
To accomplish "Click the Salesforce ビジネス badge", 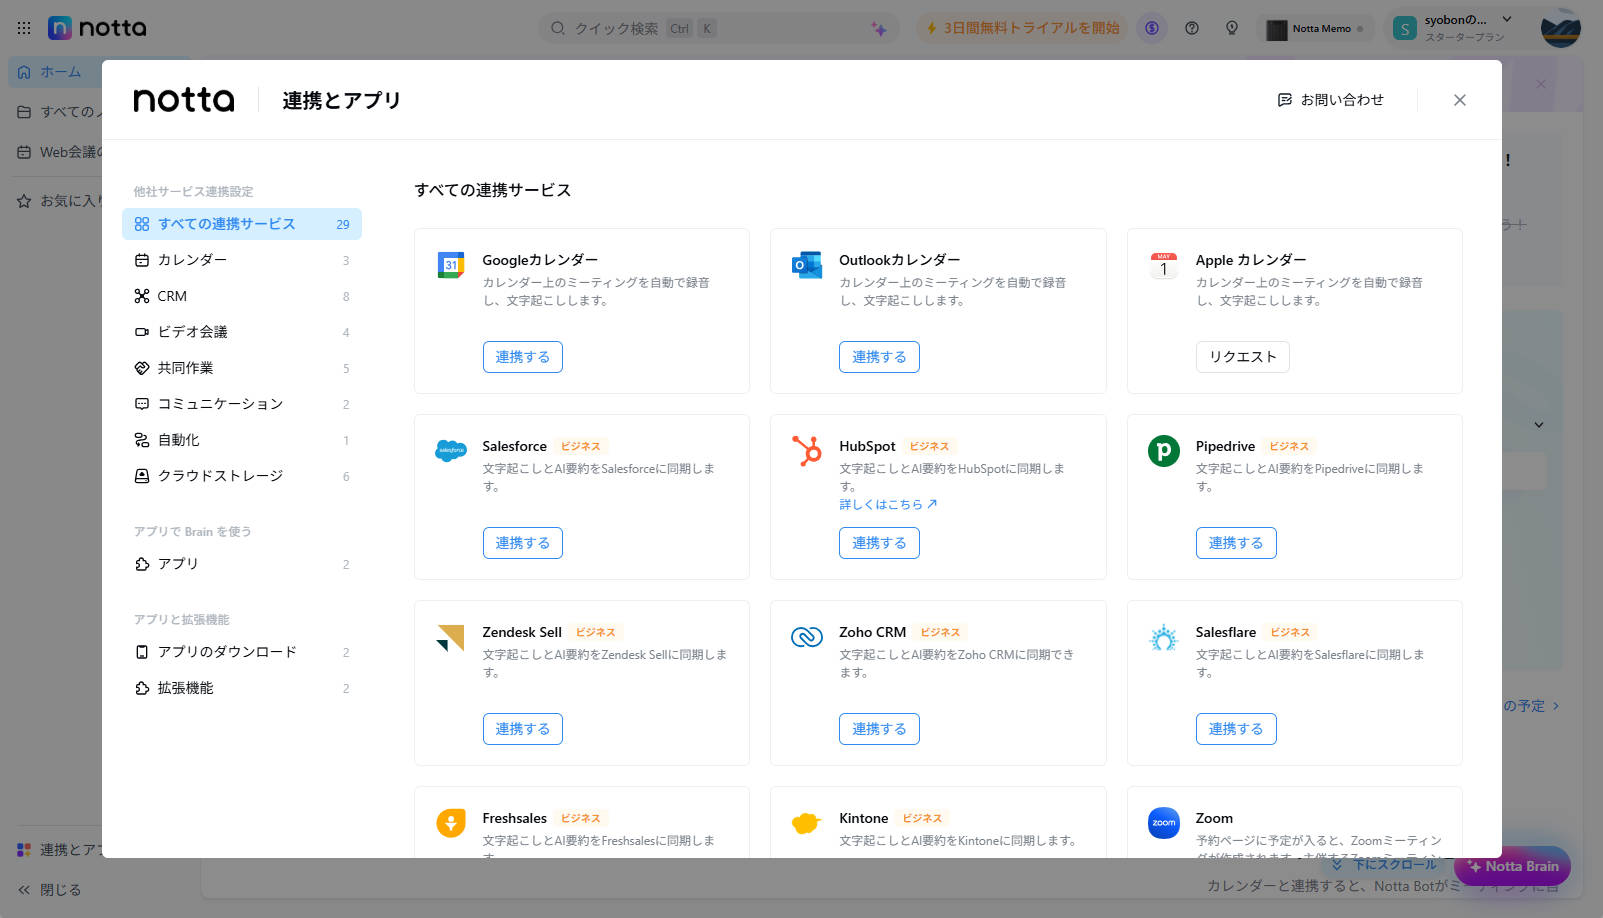I will click(x=580, y=446).
